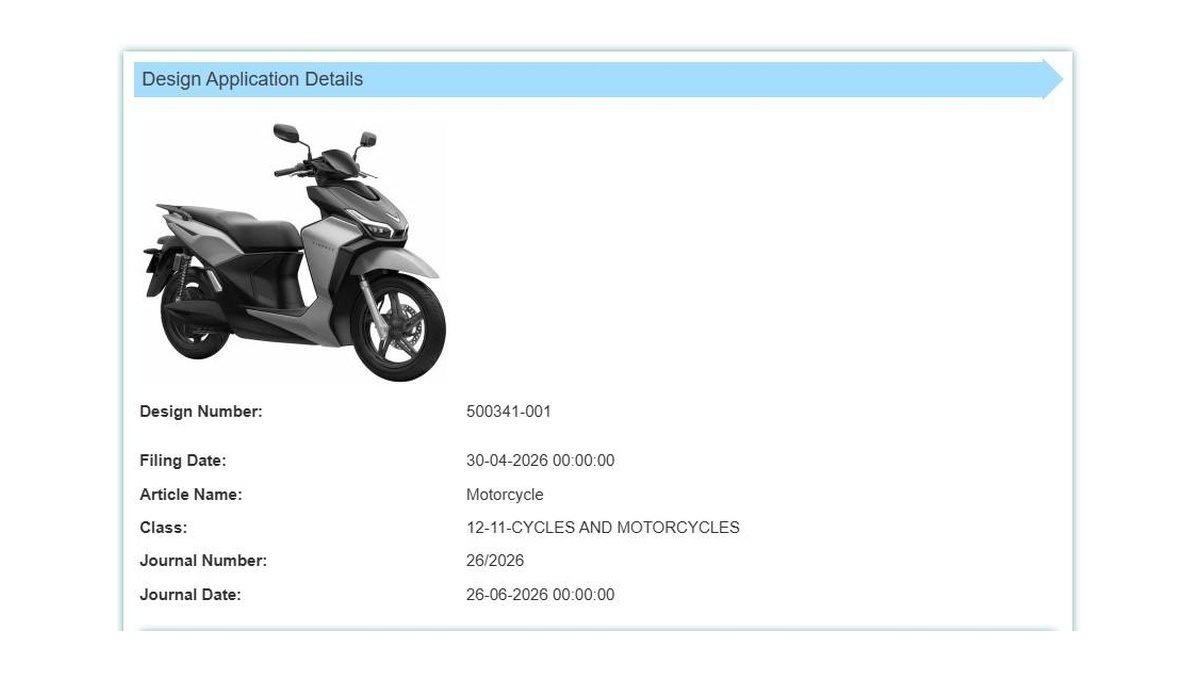Select journal date value 26-06-2026 00:00:00

pyautogui.click(x=540, y=594)
